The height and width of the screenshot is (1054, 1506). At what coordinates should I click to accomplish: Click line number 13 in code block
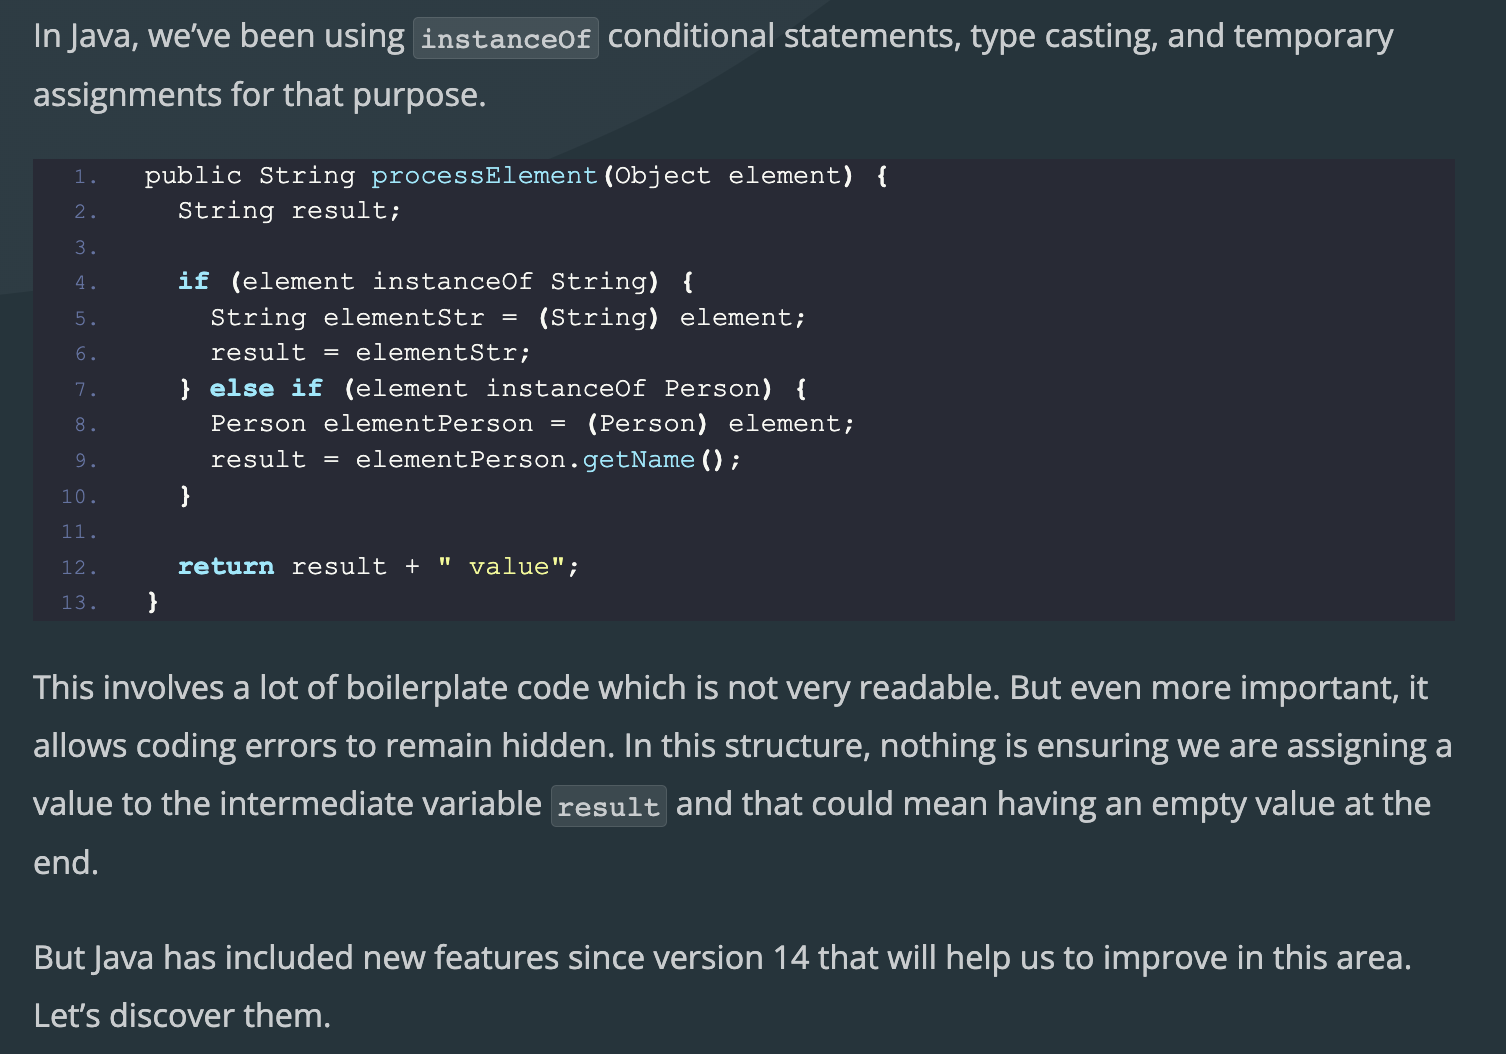[79, 603]
